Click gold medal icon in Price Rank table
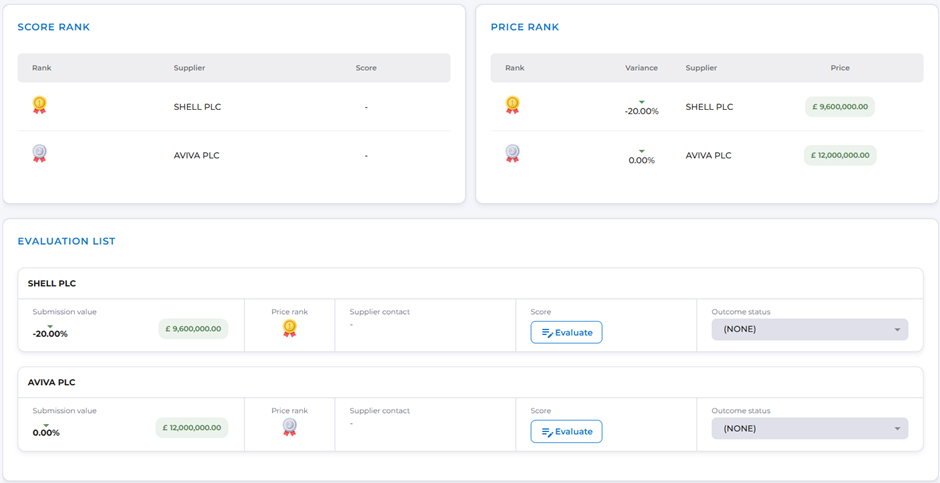Screen dimensions: 940x483 pyautogui.click(x=512, y=104)
